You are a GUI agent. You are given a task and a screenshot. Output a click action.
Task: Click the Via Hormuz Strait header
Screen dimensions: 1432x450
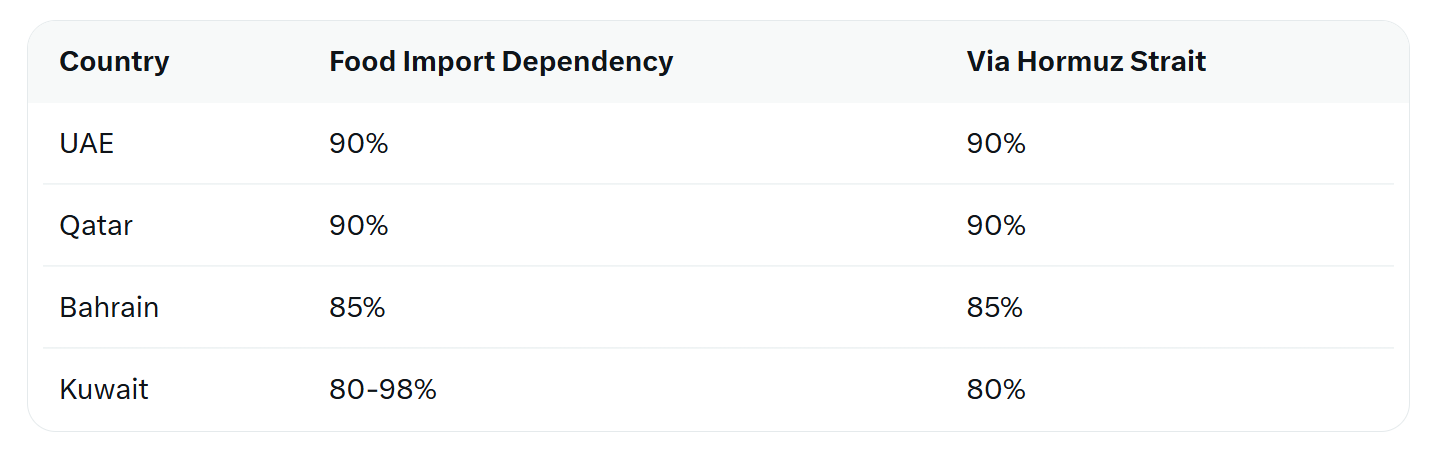pos(1086,62)
